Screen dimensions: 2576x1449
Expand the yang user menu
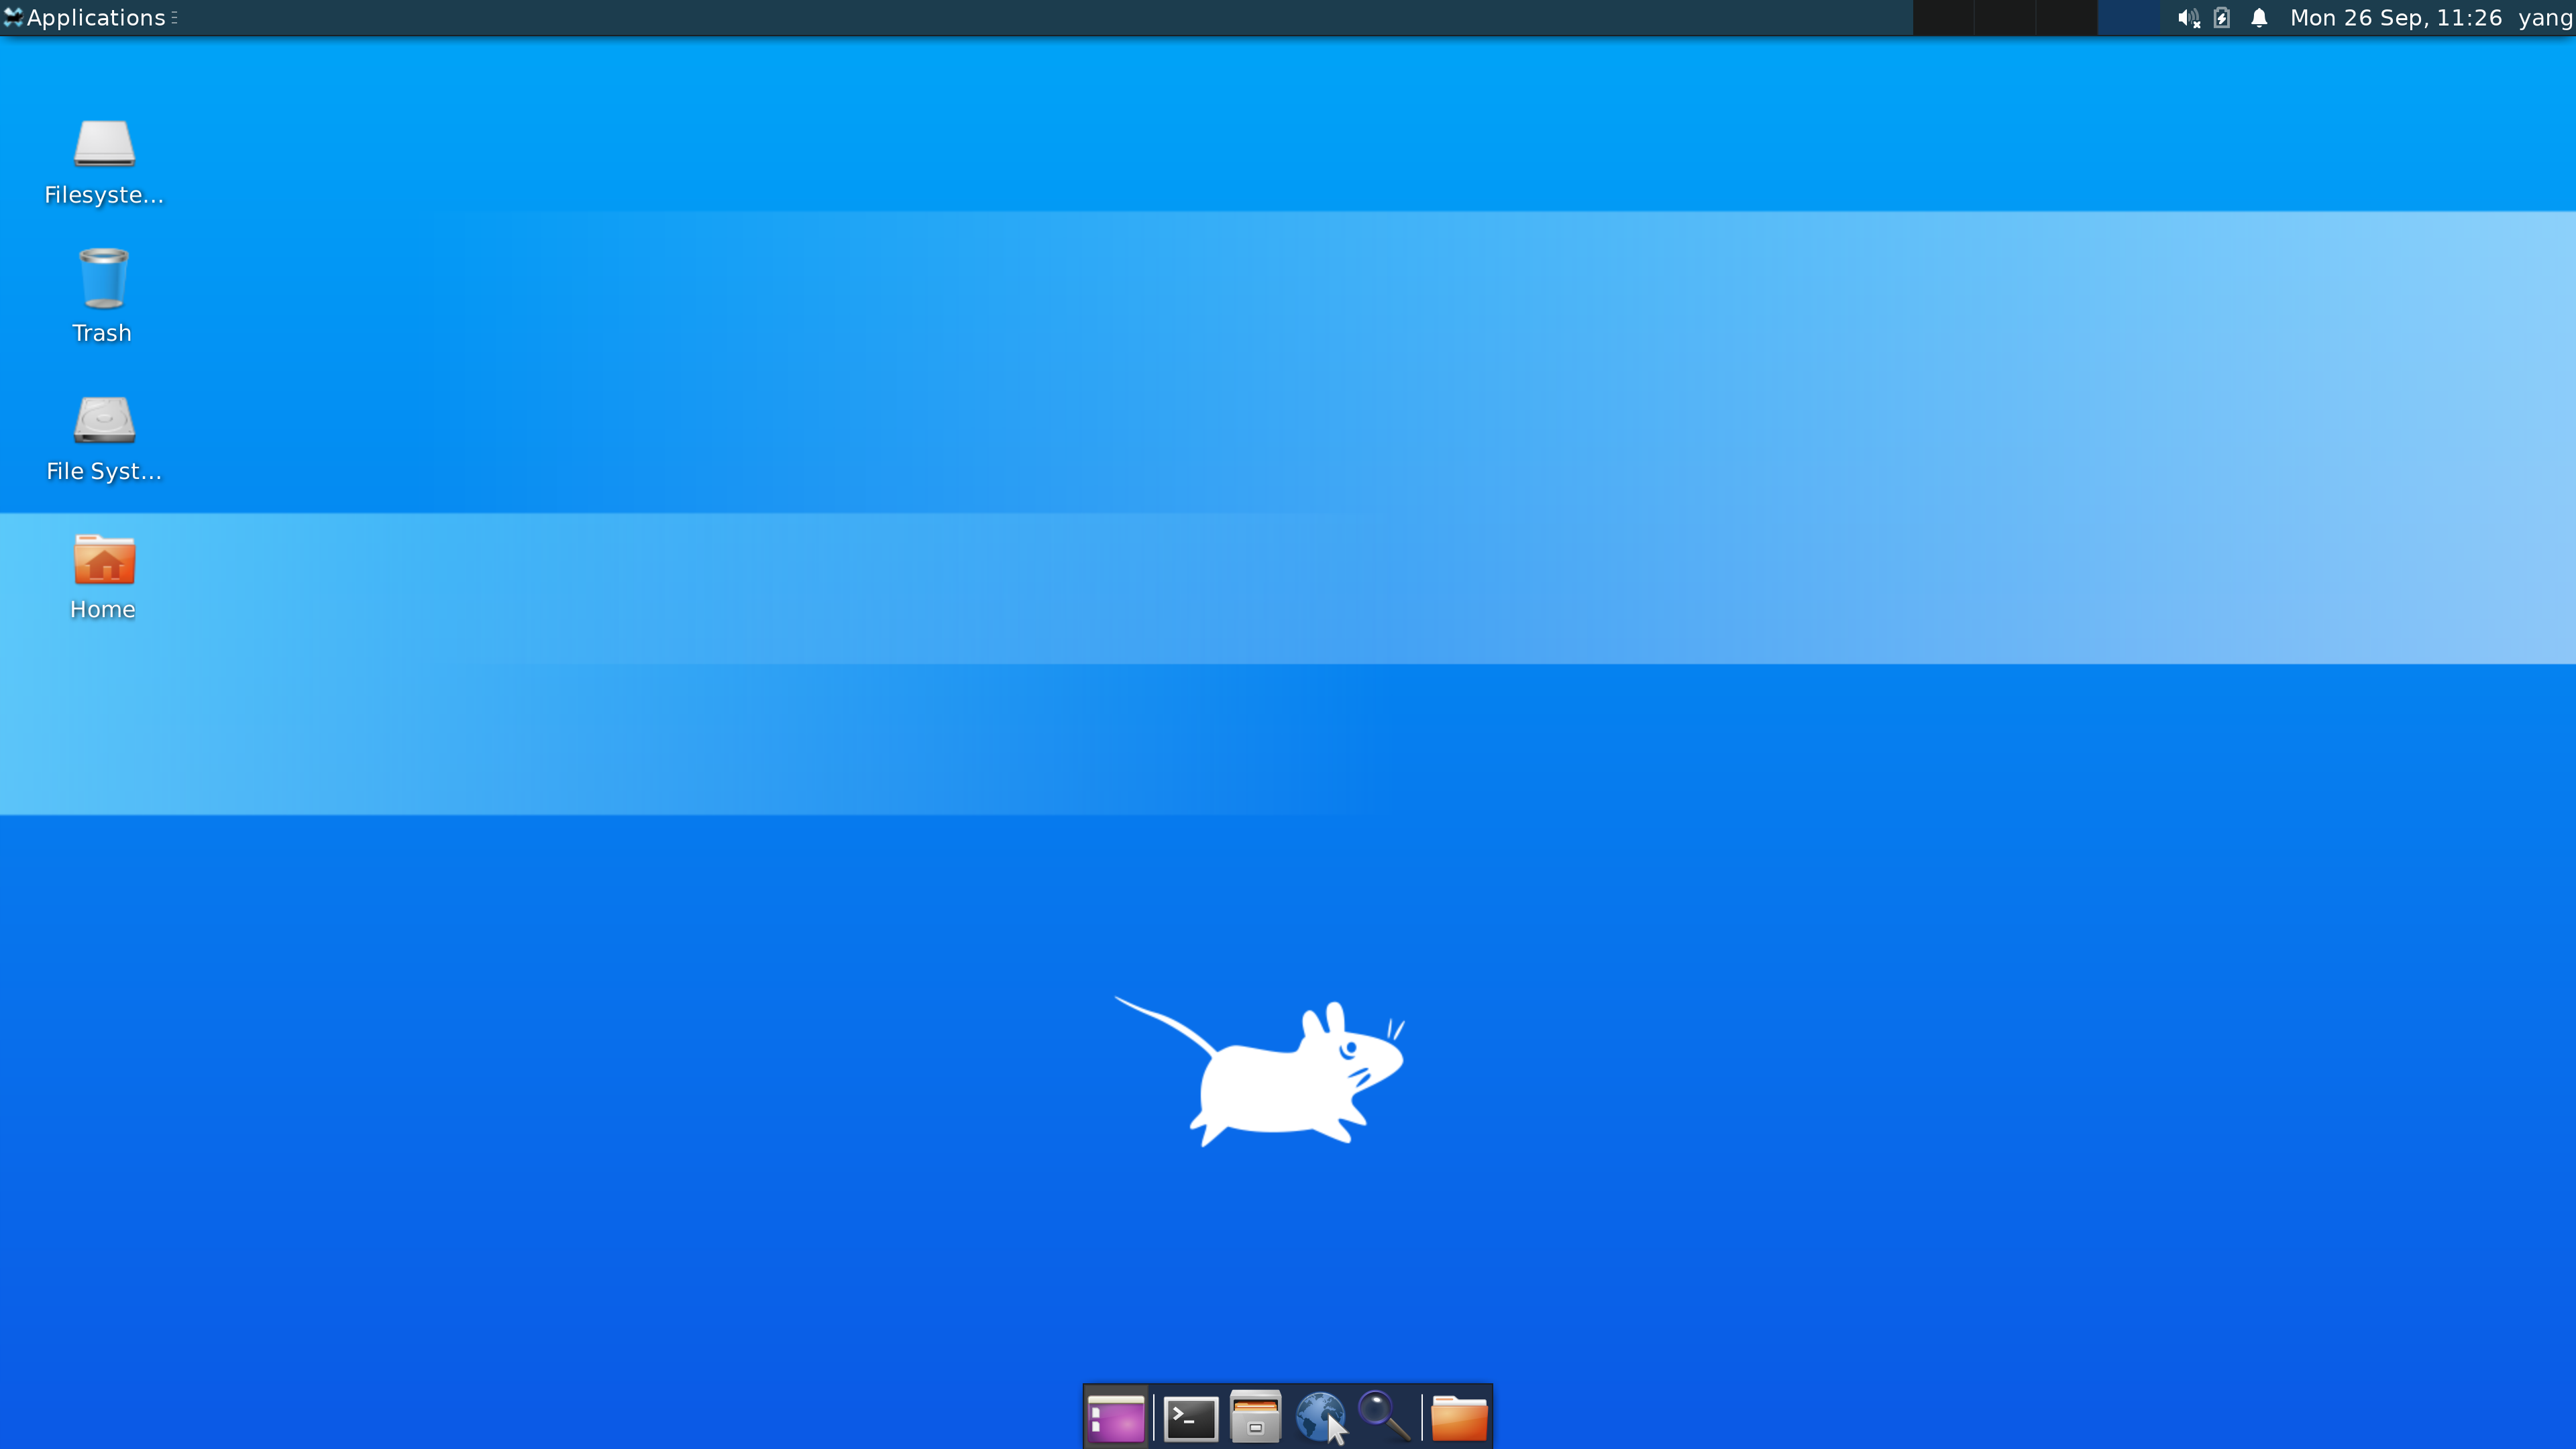[x=2545, y=18]
